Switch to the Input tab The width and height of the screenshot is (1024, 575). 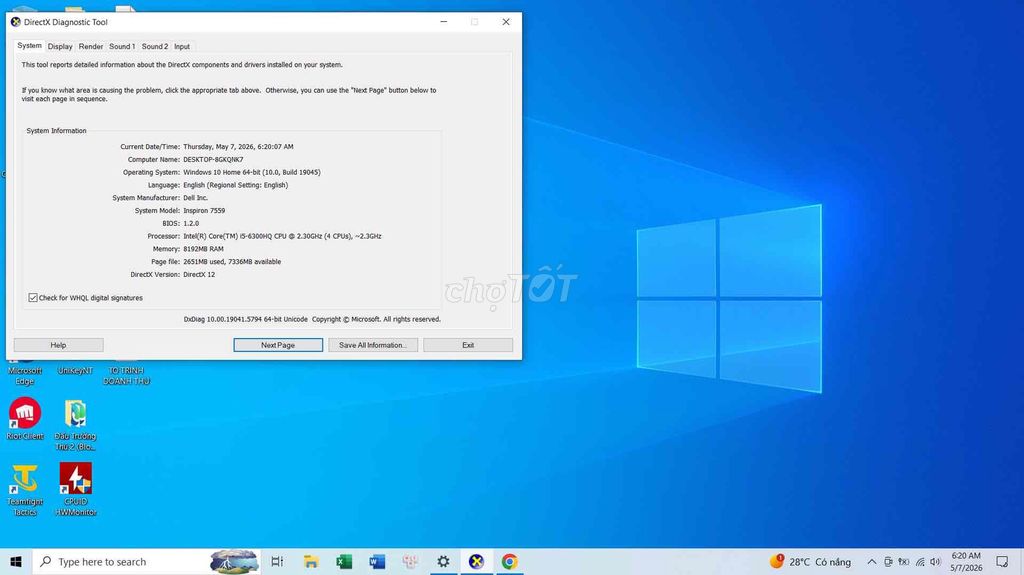(182, 46)
